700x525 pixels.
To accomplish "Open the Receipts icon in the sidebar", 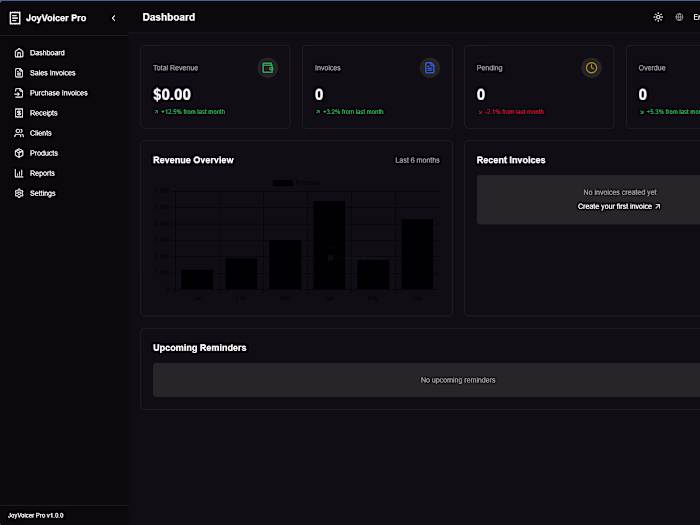I will pos(19,113).
